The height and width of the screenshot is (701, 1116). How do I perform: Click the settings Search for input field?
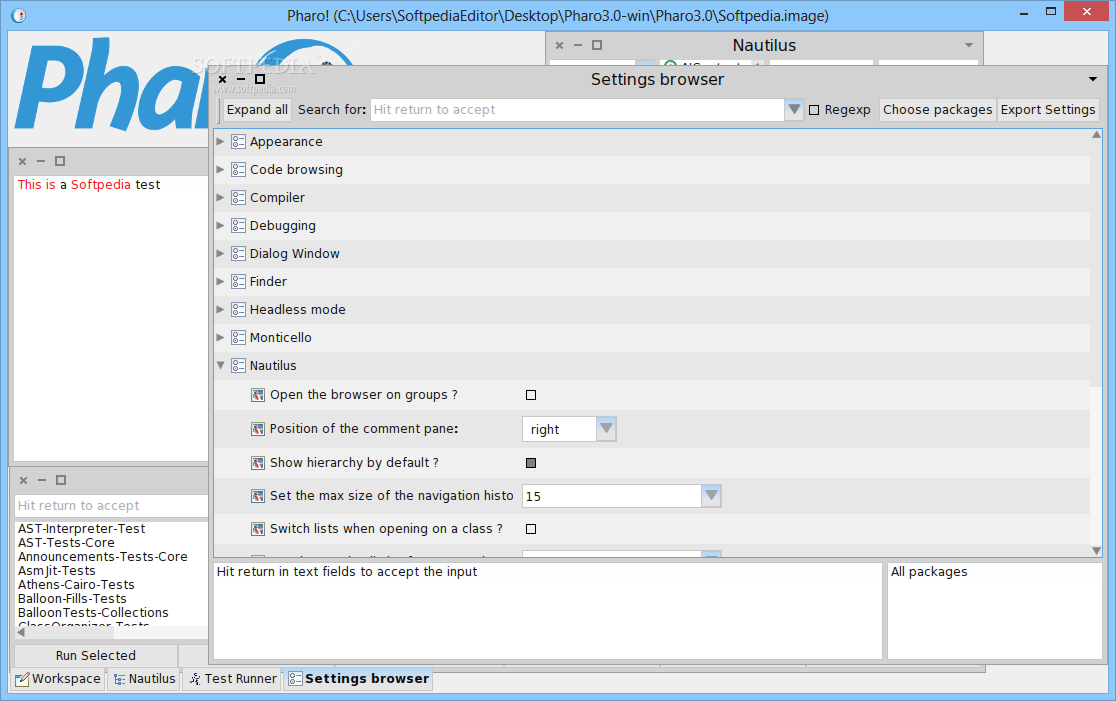point(577,110)
